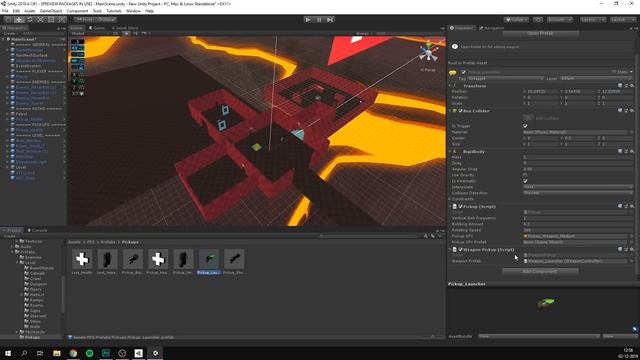This screenshot has height=360, width=640.
Task: Open Transform component gear settings
Action: pos(632,86)
